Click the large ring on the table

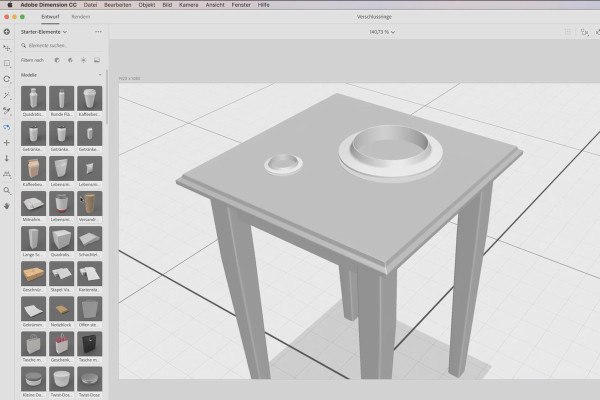(391, 152)
